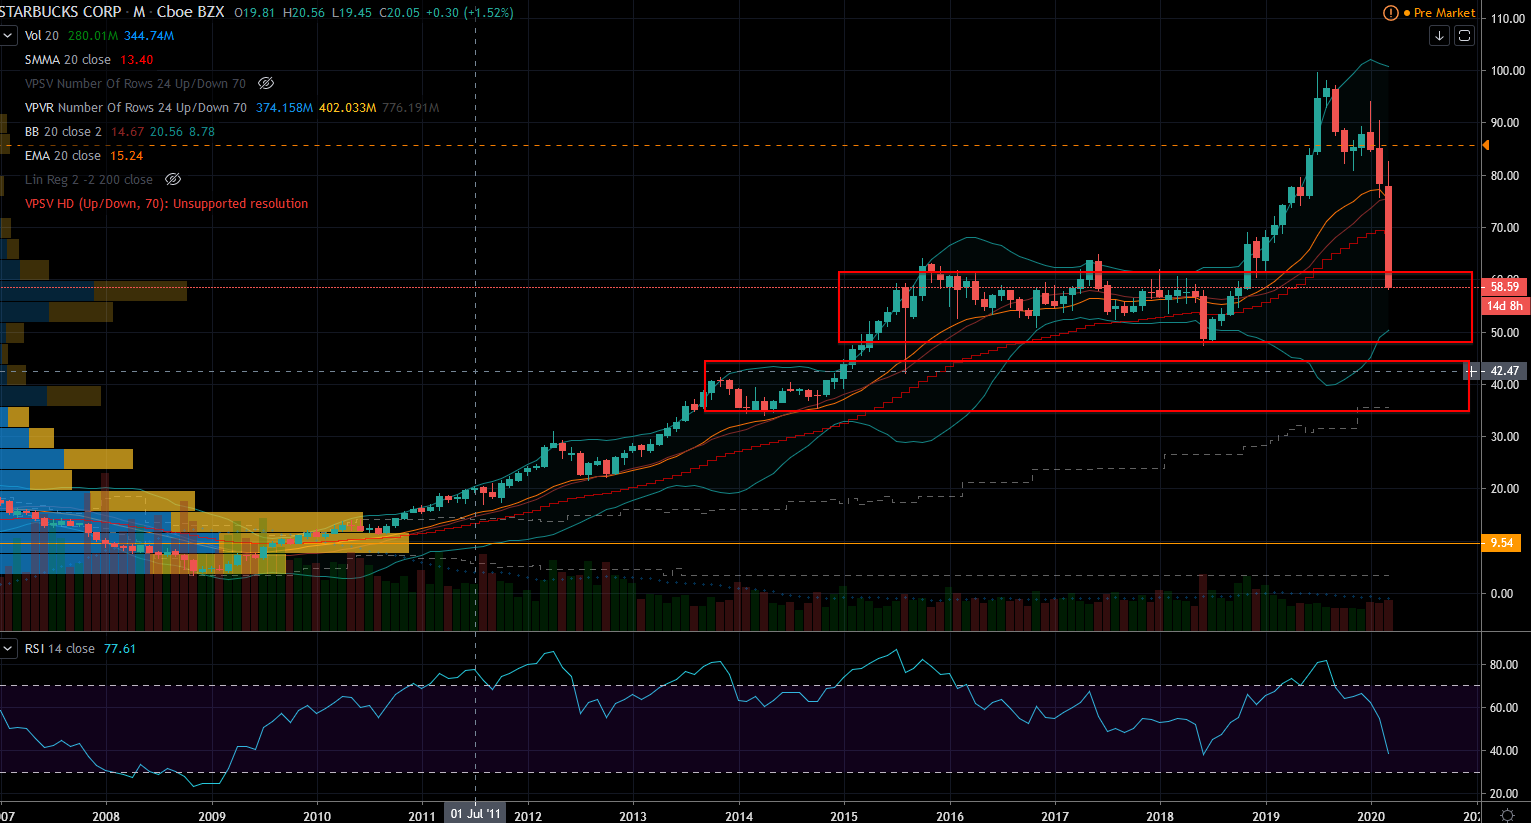Click the high price H20.56
This screenshot has width=1531, height=823.
305,13
